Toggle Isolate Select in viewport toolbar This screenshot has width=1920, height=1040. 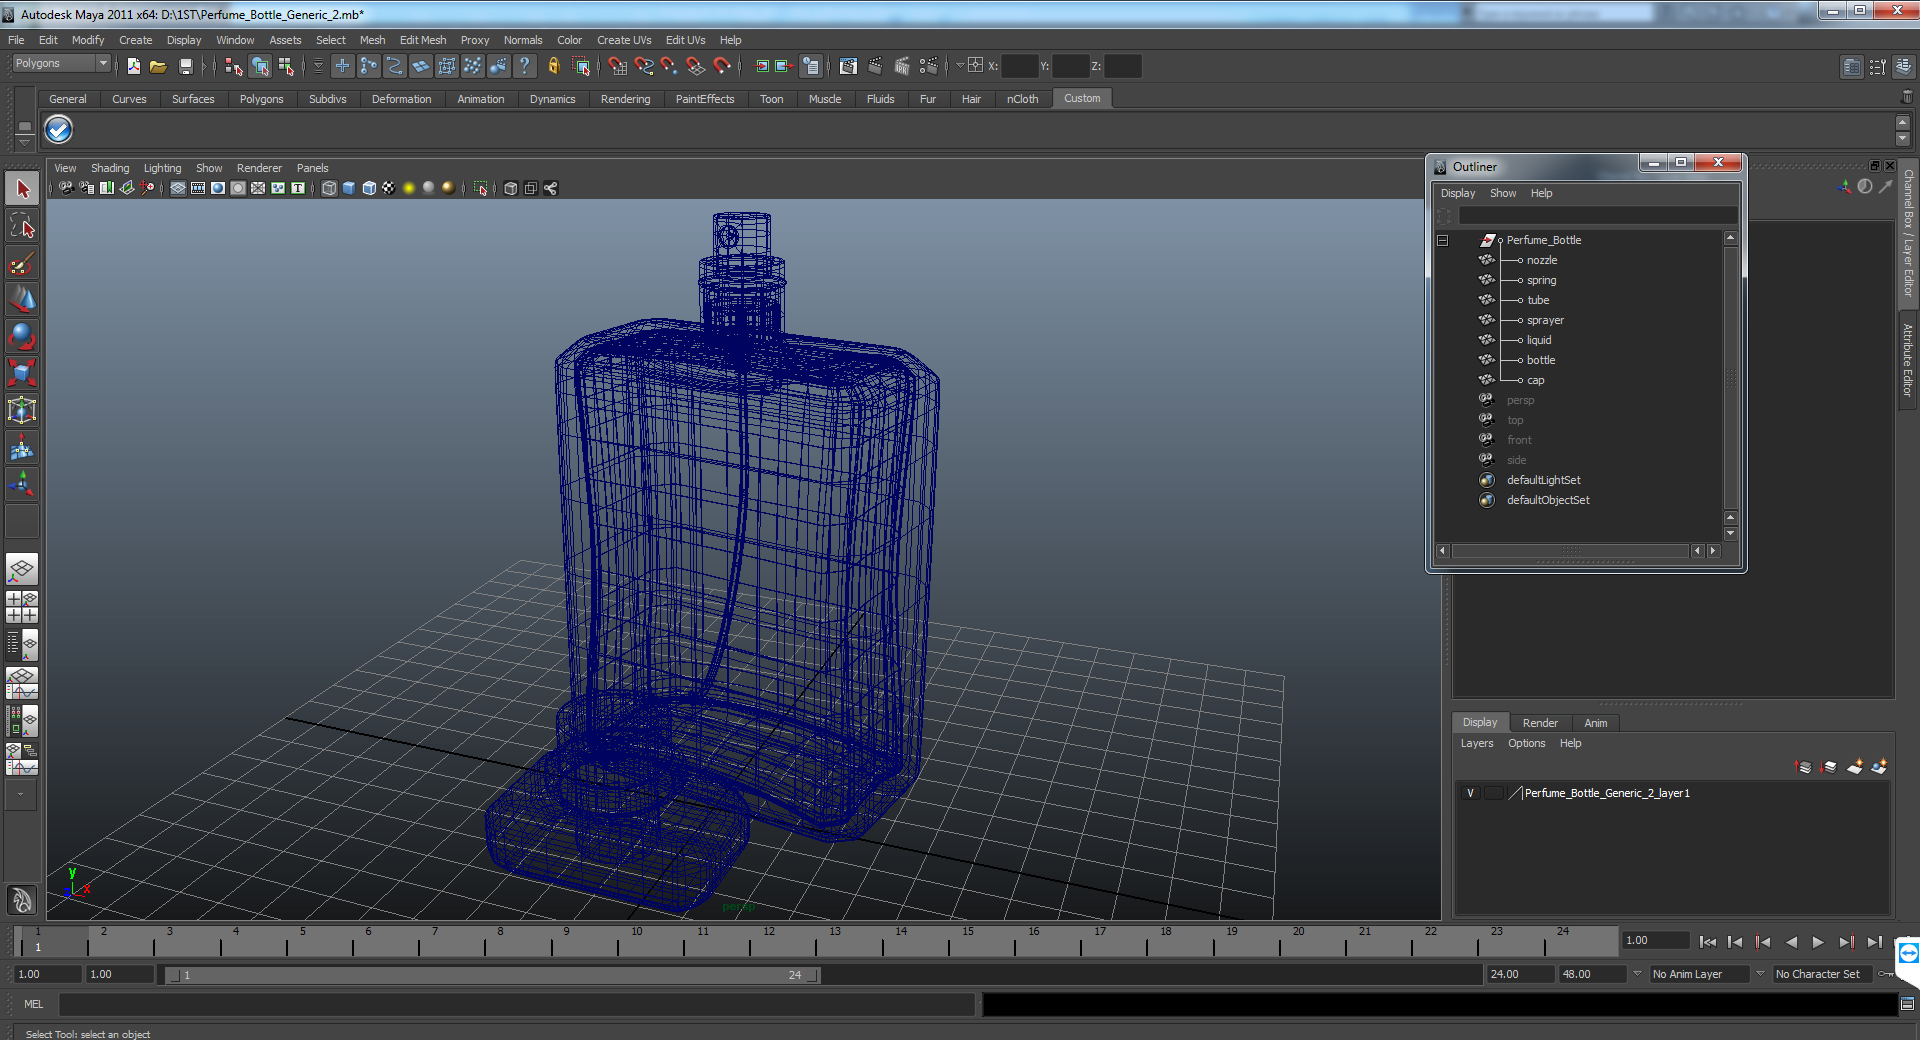click(481, 188)
